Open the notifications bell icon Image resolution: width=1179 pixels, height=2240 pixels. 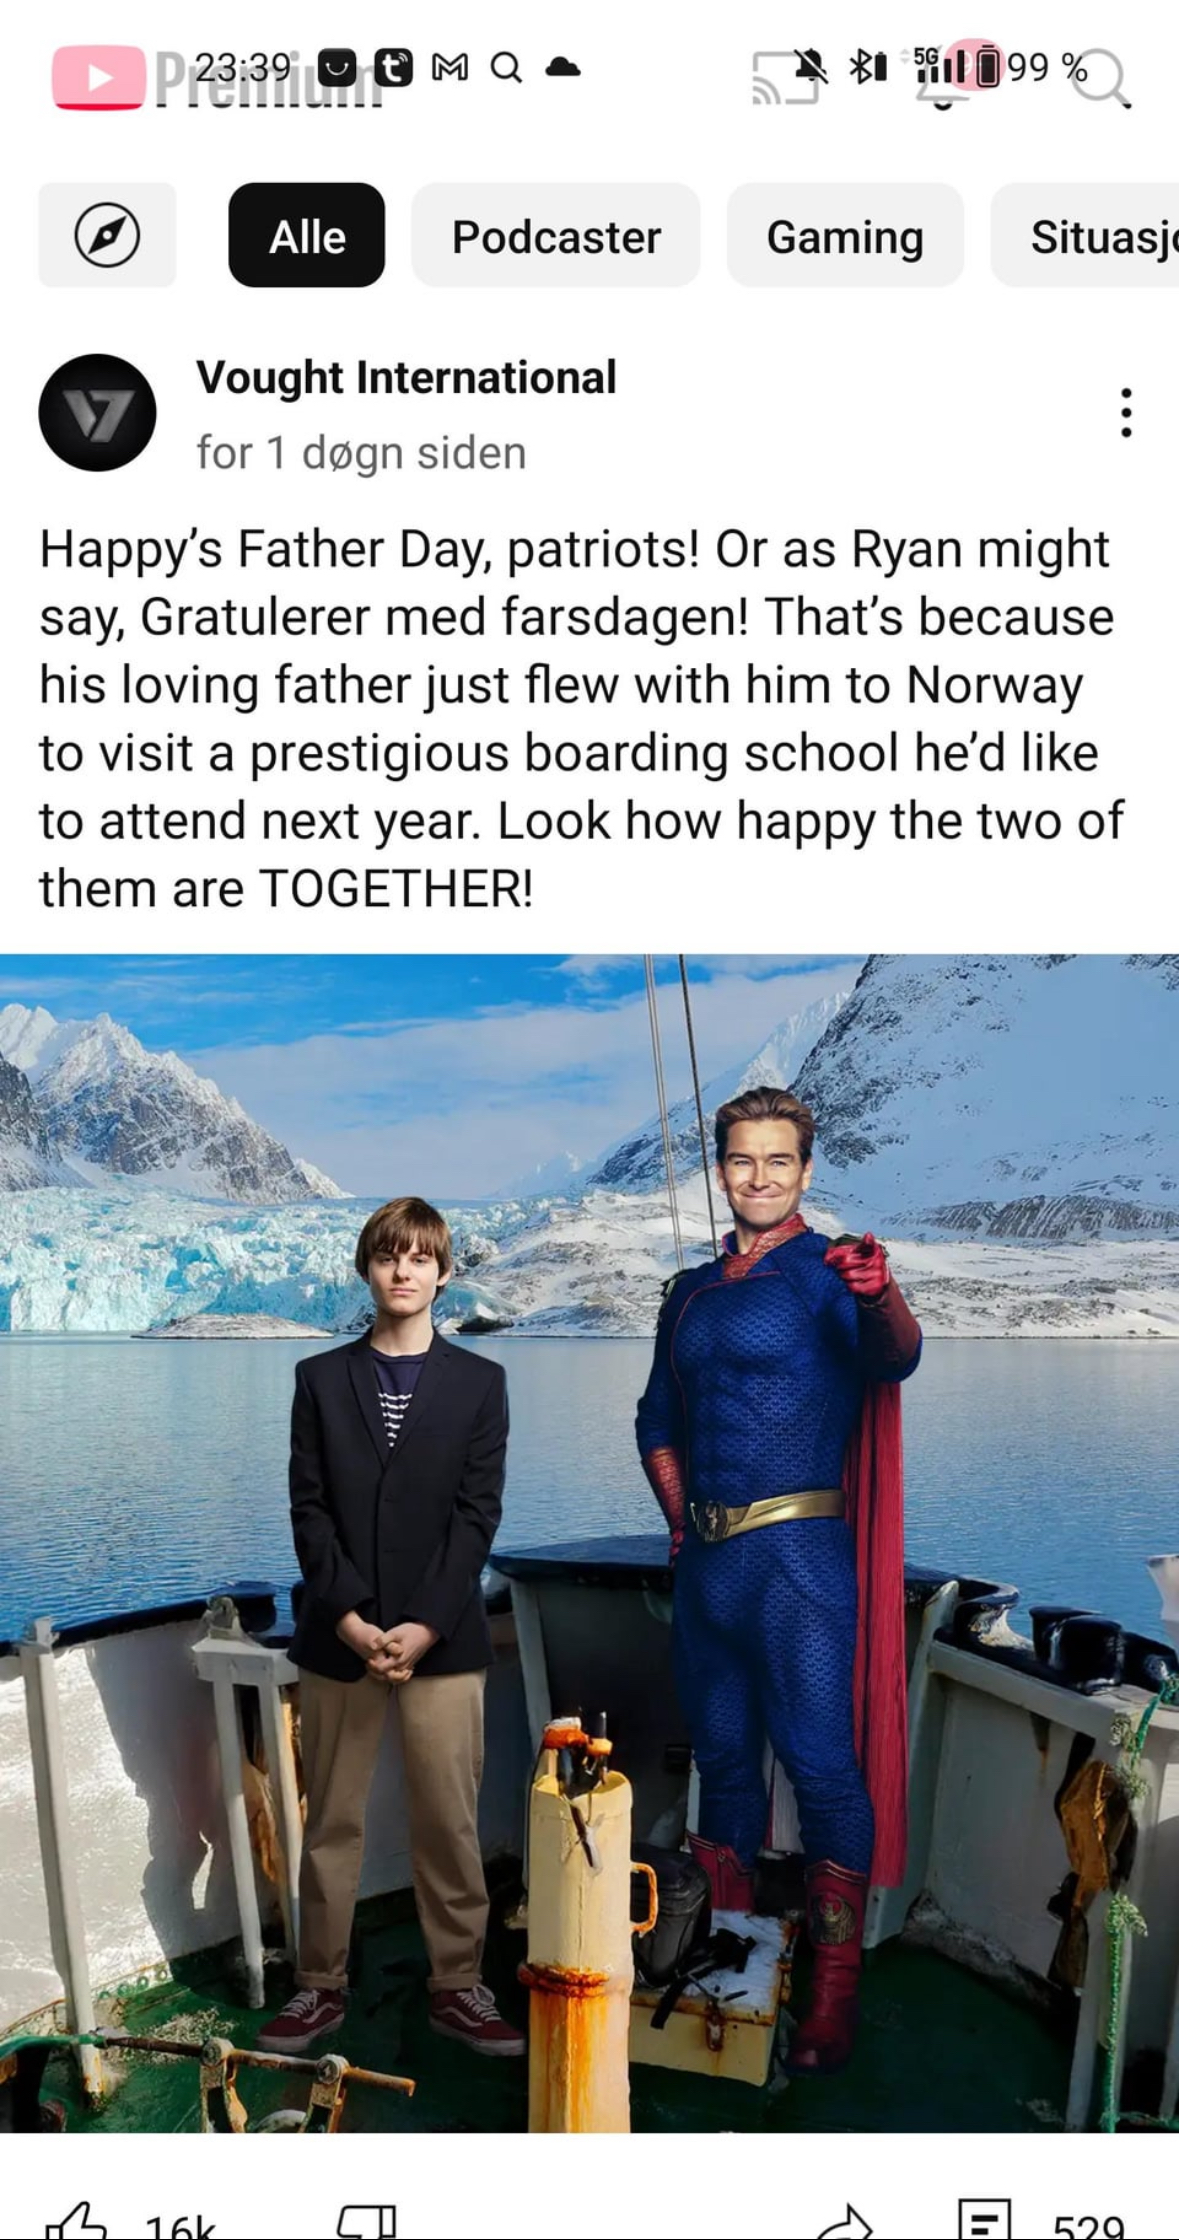pyautogui.click(x=942, y=80)
